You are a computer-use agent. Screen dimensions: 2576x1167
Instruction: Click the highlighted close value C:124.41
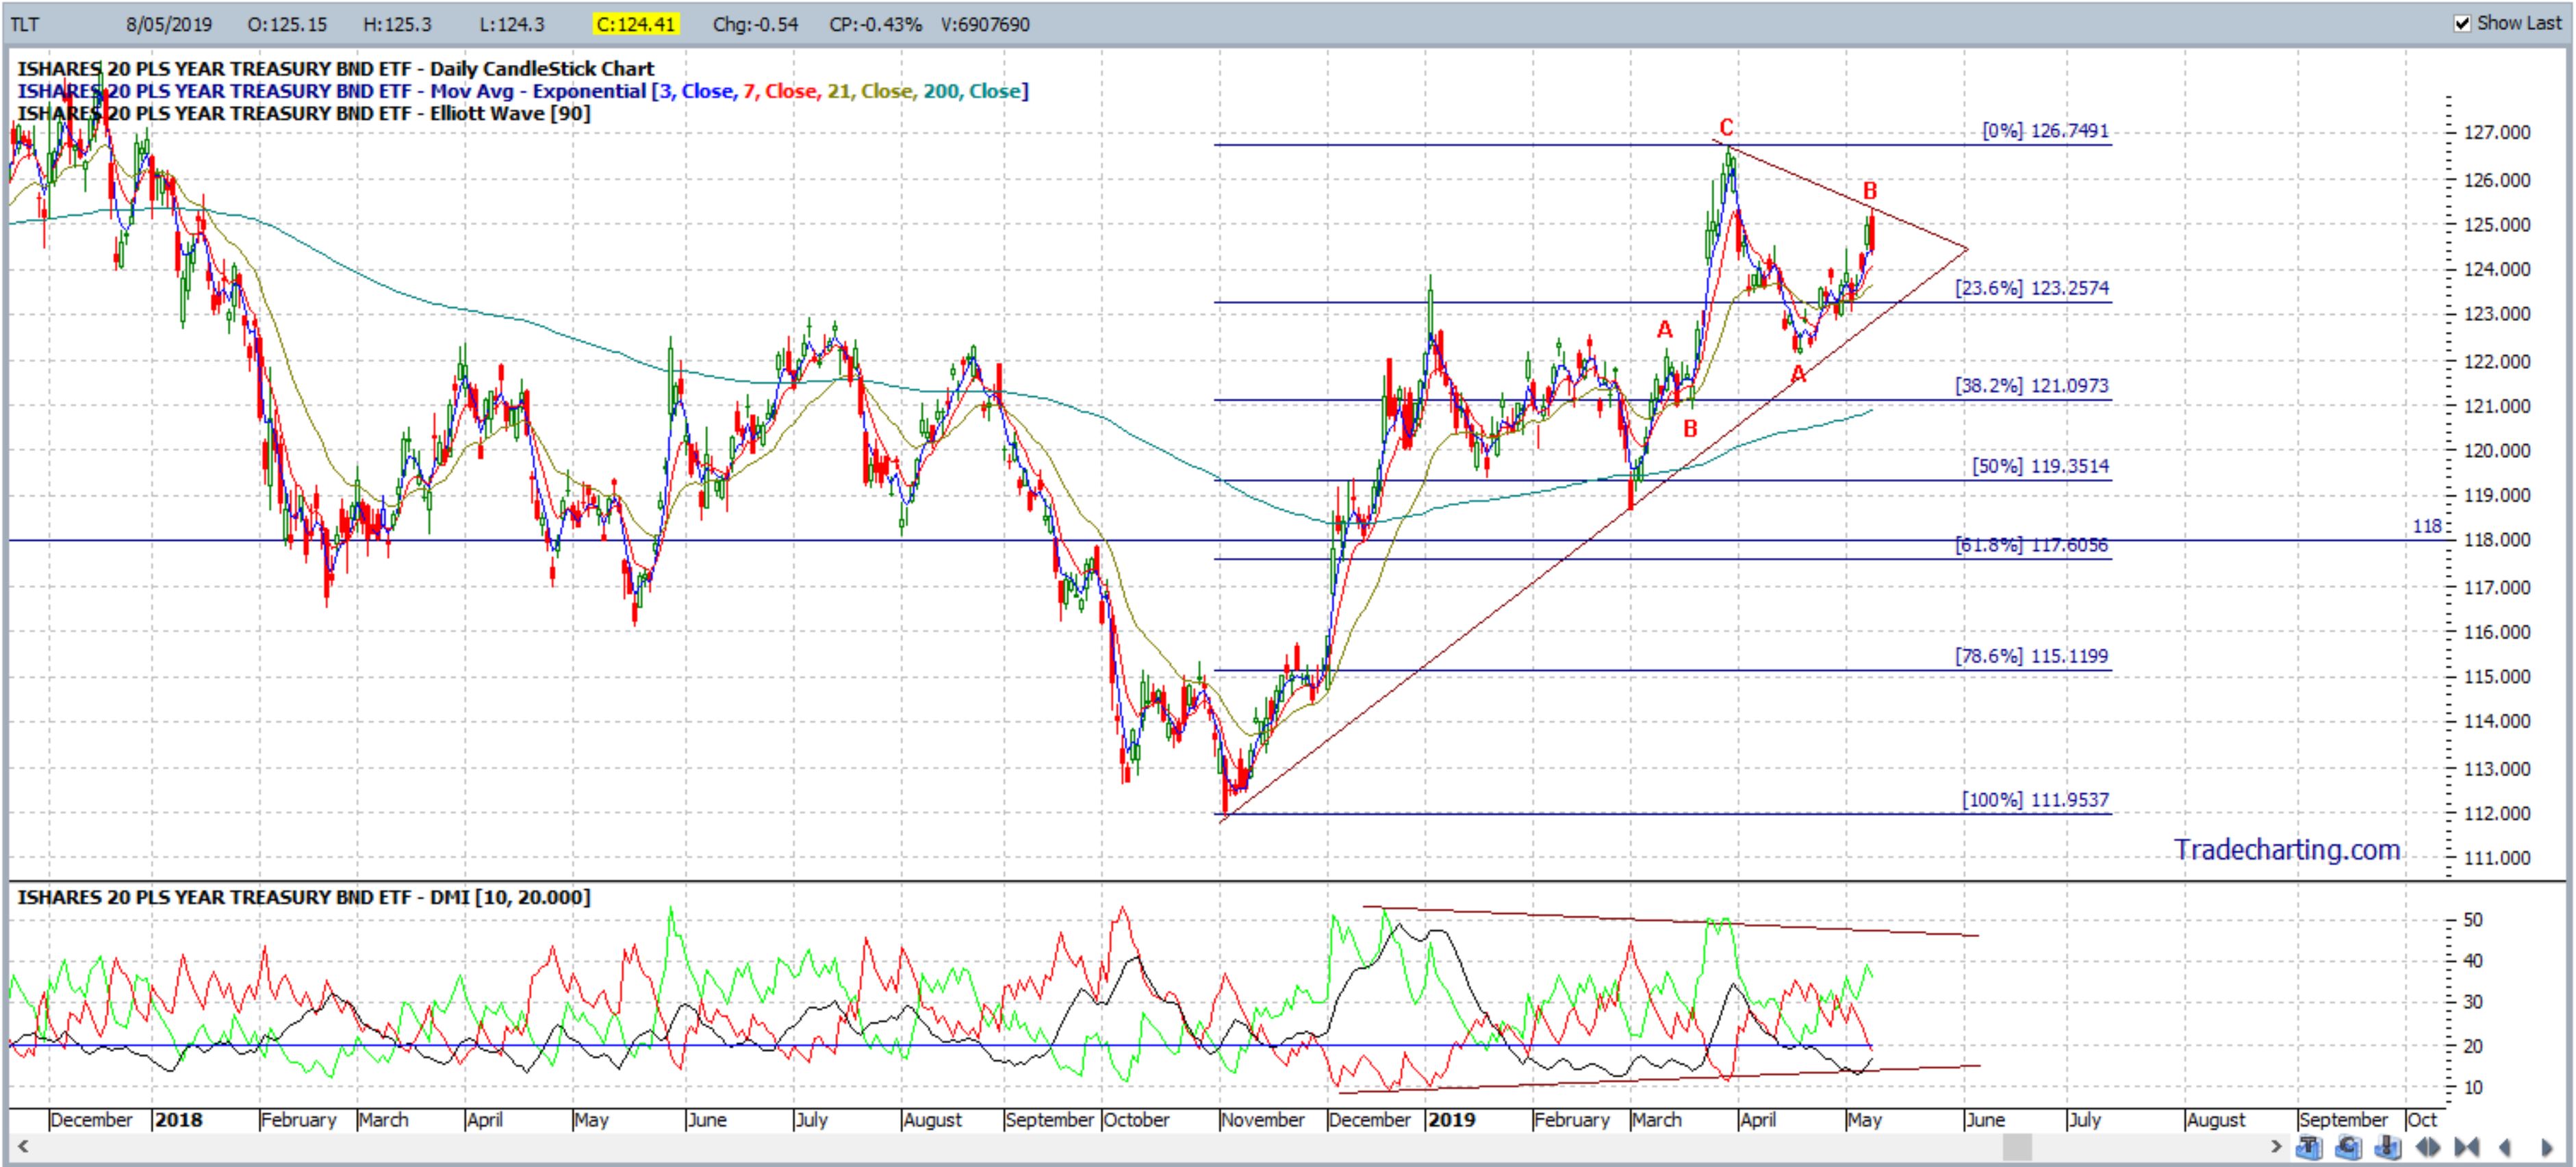636,24
